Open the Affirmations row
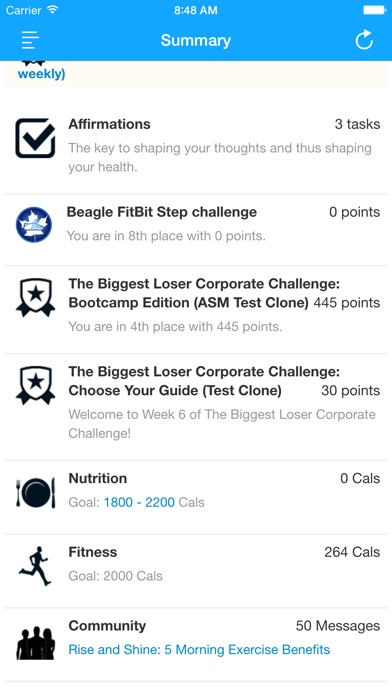The width and height of the screenshot is (392, 696). pos(196,148)
